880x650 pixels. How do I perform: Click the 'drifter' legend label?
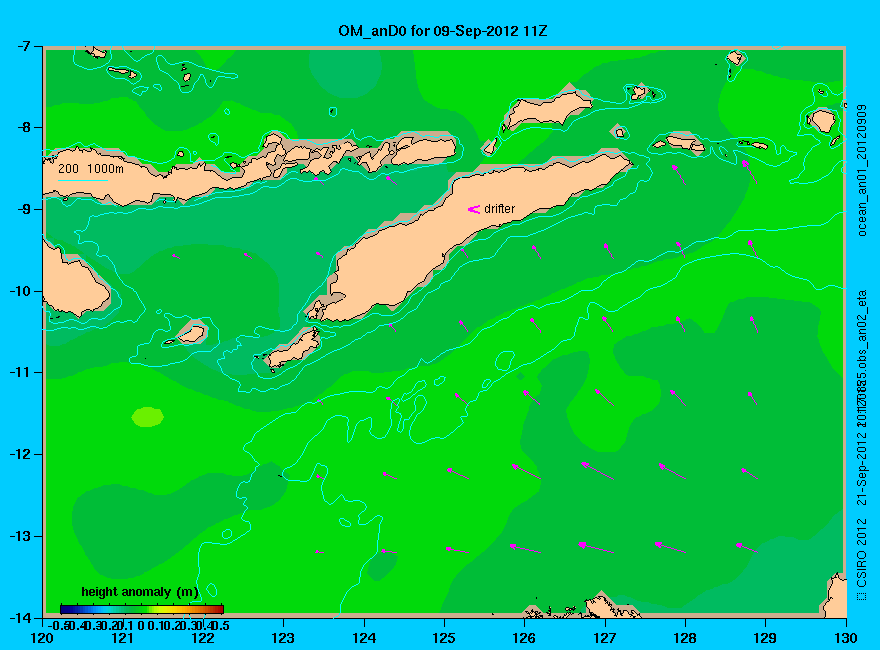click(x=499, y=209)
